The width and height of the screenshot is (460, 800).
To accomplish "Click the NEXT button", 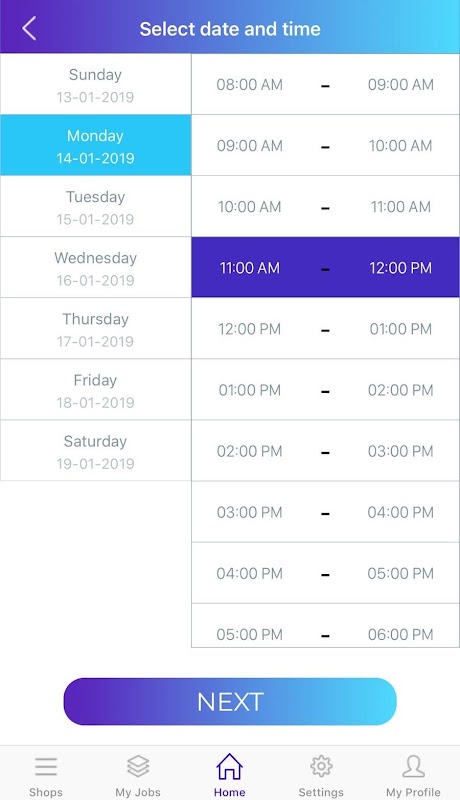I will pyautogui.click(x=230, y=702).
